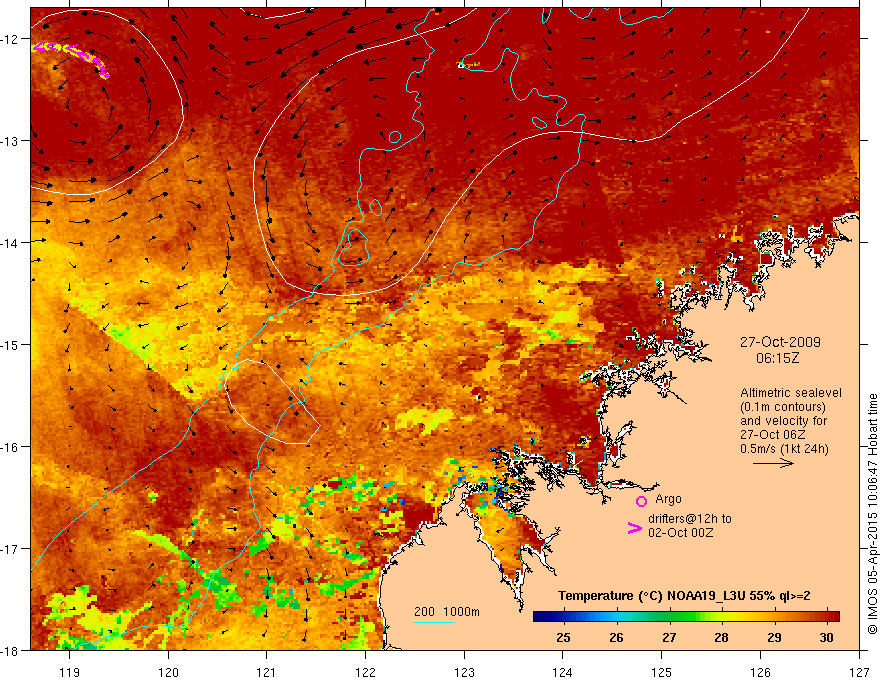The width and height of the screenshot is (880, 680).
Task: Click the longitude axis label 120
Action: 168,672
